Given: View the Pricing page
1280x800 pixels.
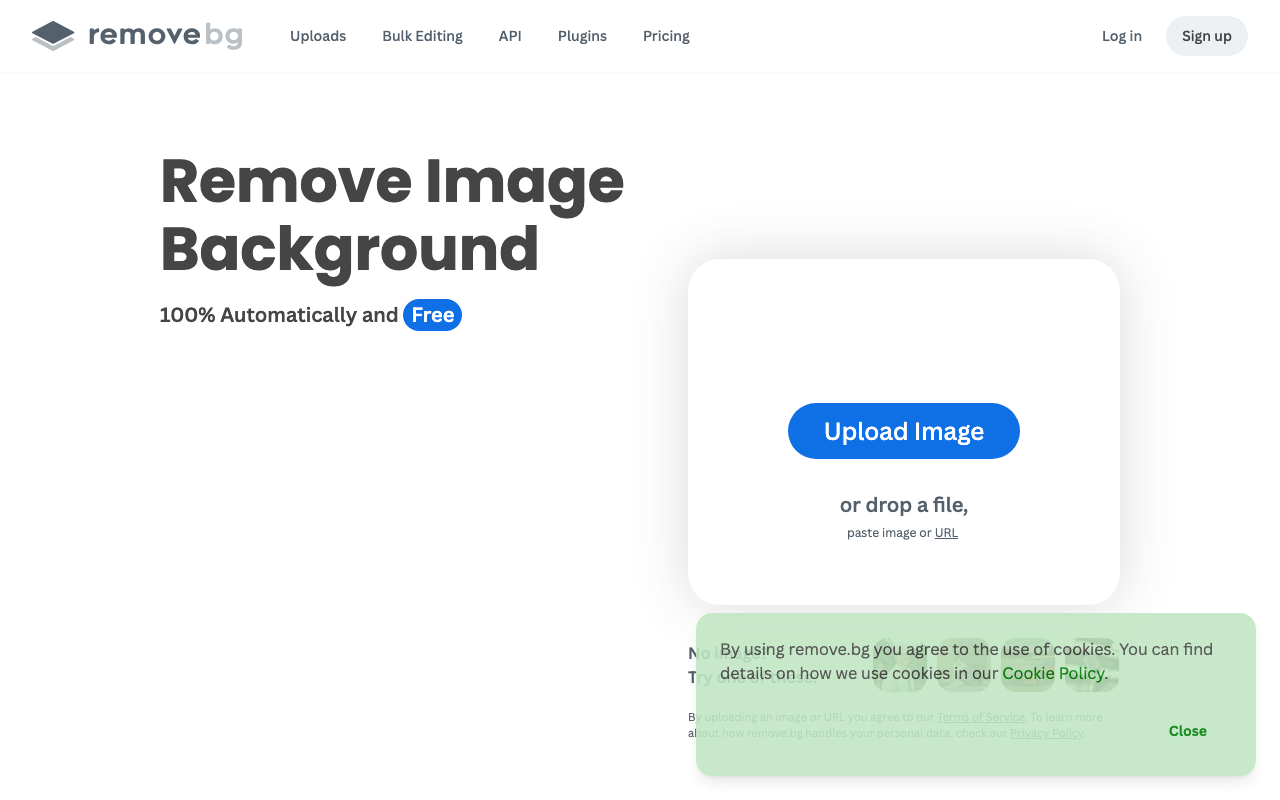Looking at the screenshot, I should click(x=666, y=36).
